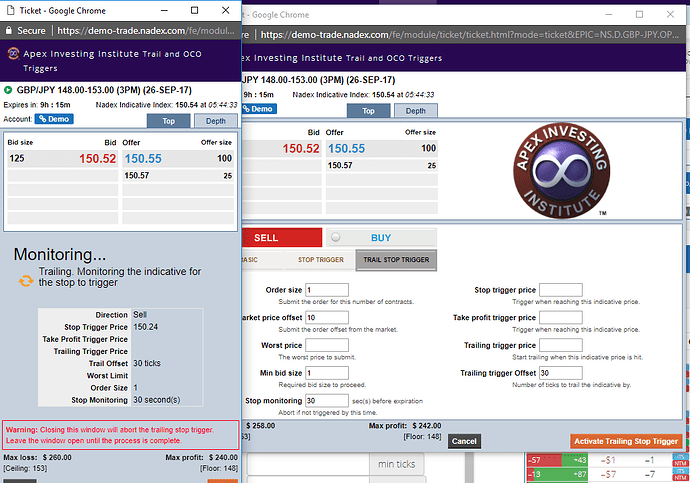Switch to Top tab in back window

pyautogui.click(x=368, y=111)
